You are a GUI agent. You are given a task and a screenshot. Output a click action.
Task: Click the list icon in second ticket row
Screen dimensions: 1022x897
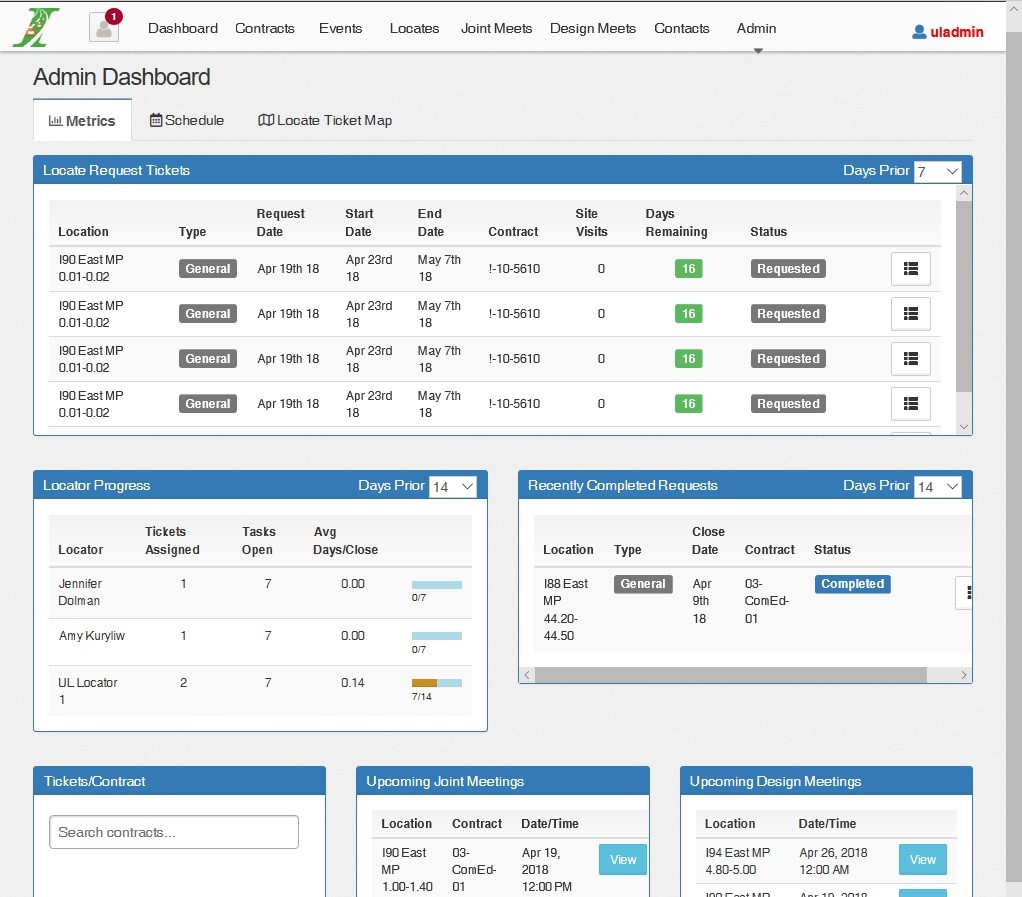(910, 314)
